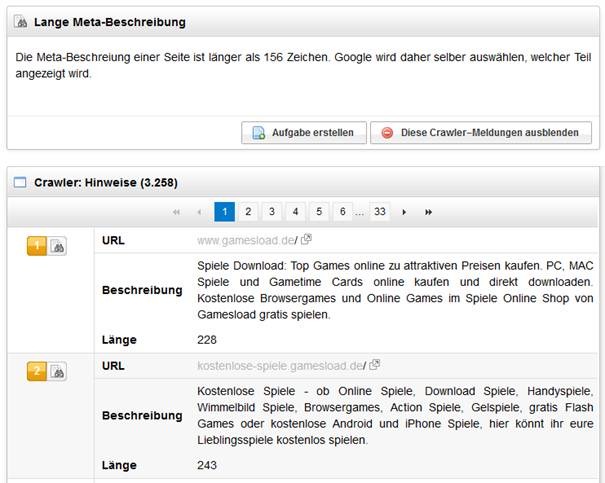Go to first page of results
Screen dimensions: 605x483
pos(176,212)
